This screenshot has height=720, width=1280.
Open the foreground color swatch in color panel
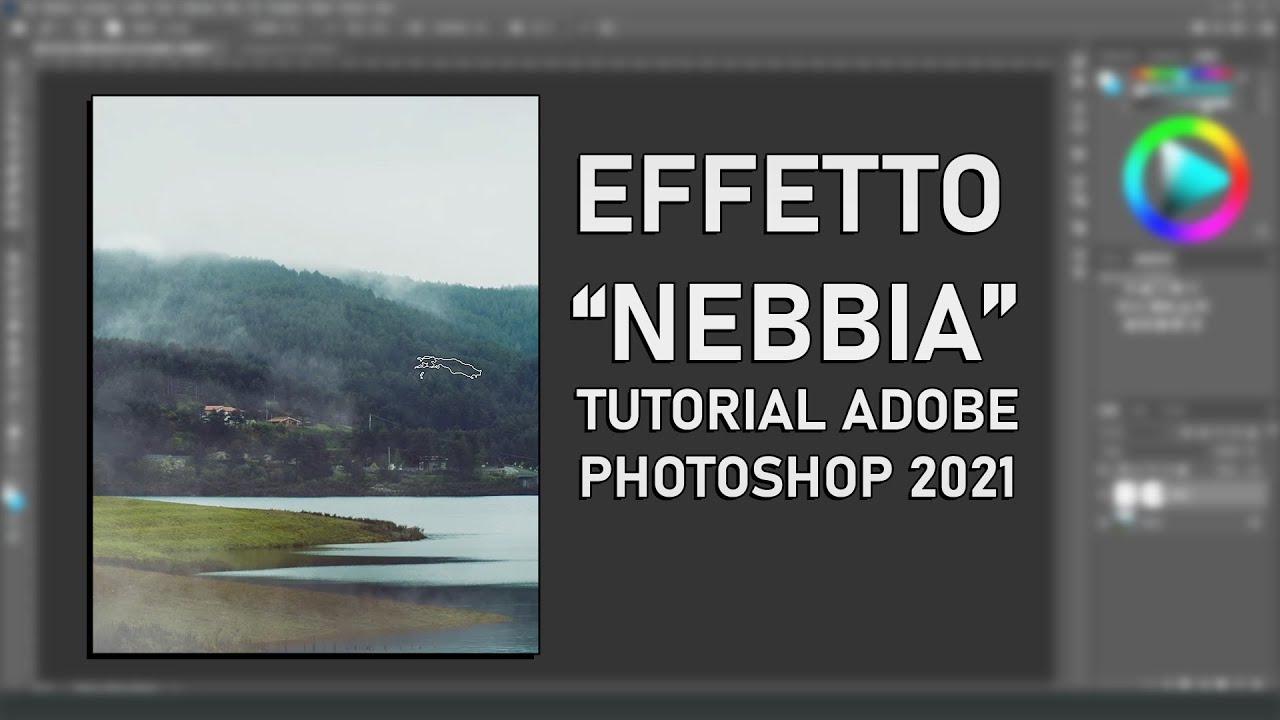point(1107,81)
